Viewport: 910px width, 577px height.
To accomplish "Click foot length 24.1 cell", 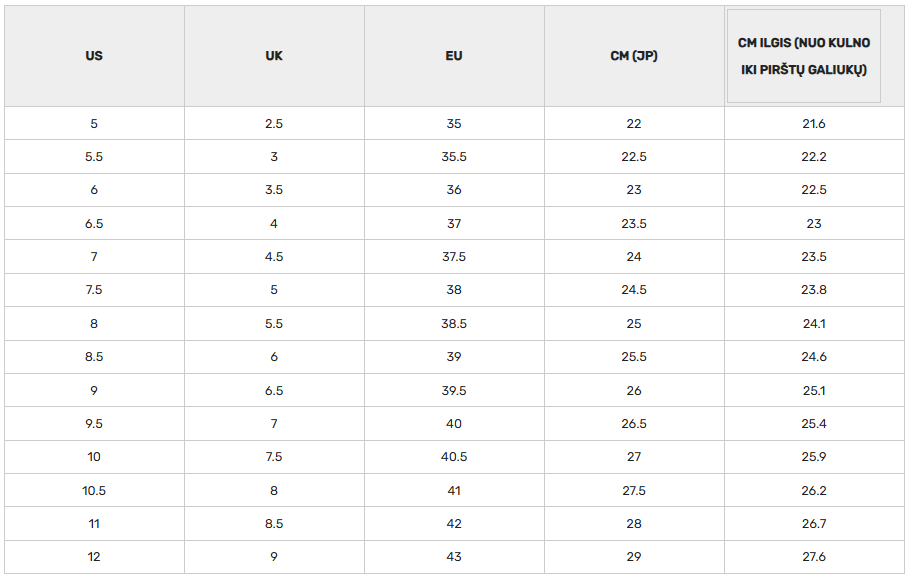I will click(814, 324).
